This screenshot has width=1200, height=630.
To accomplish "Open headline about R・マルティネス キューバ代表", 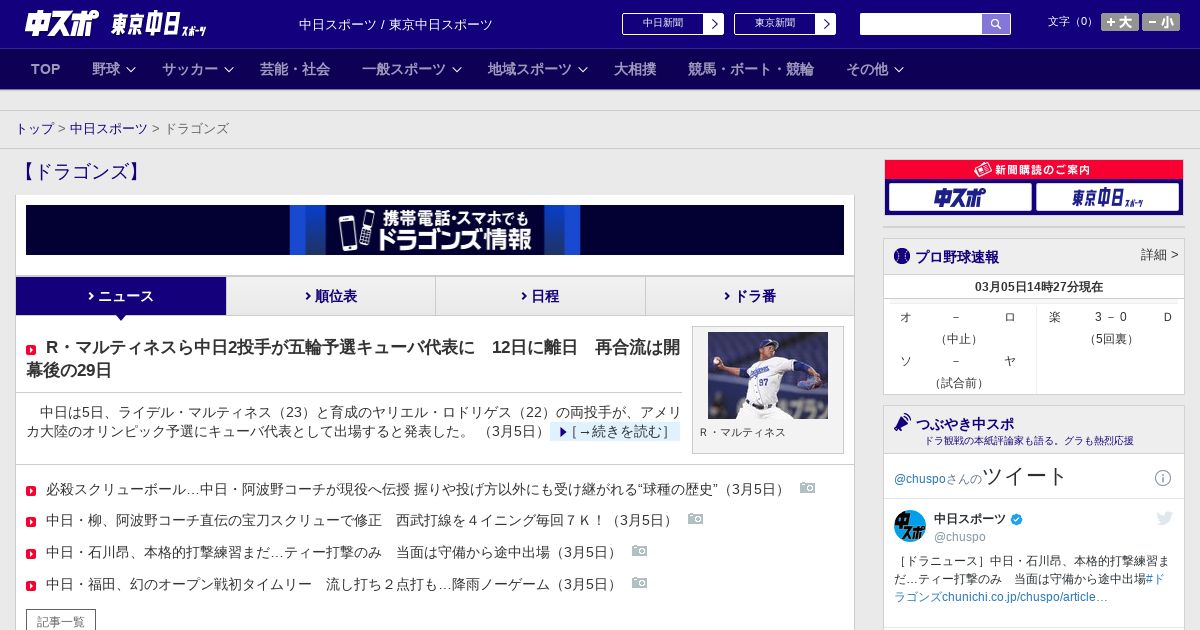I will [x=353, y=358].
